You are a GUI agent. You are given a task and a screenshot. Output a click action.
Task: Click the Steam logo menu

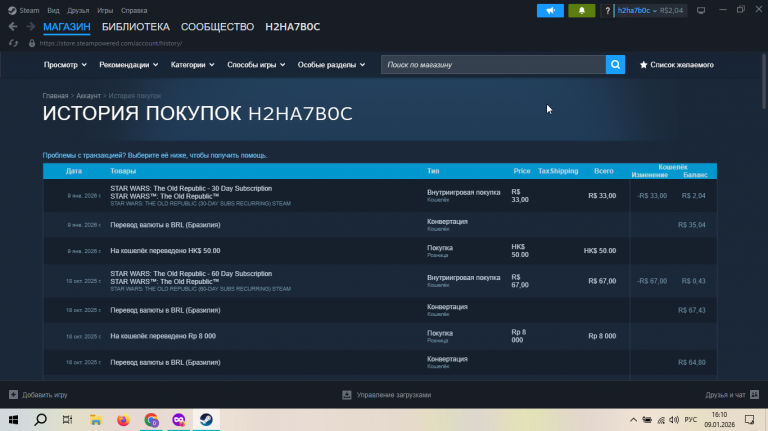[x=24, y=10]
